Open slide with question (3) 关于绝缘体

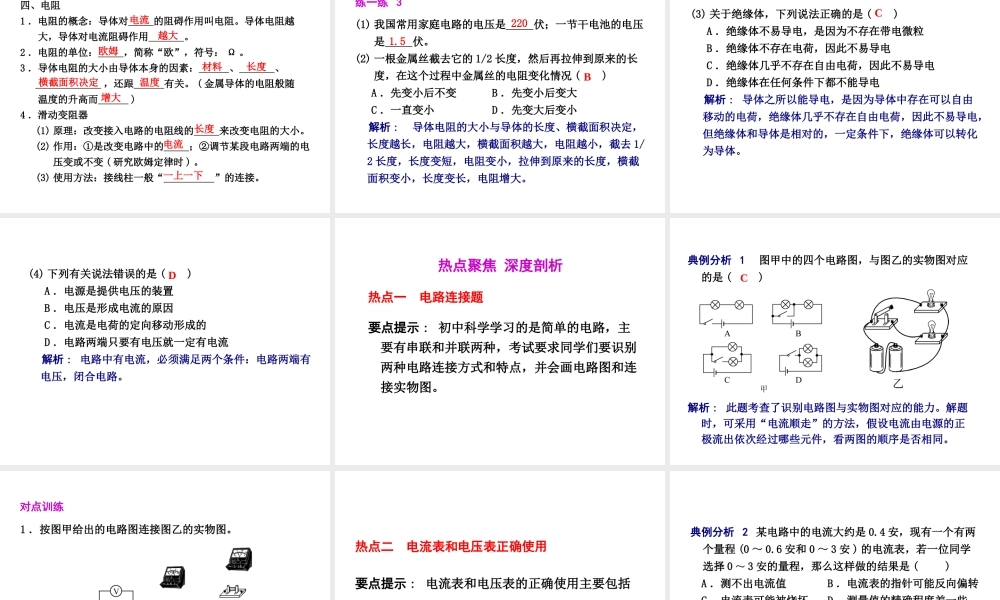click(835, 106)
